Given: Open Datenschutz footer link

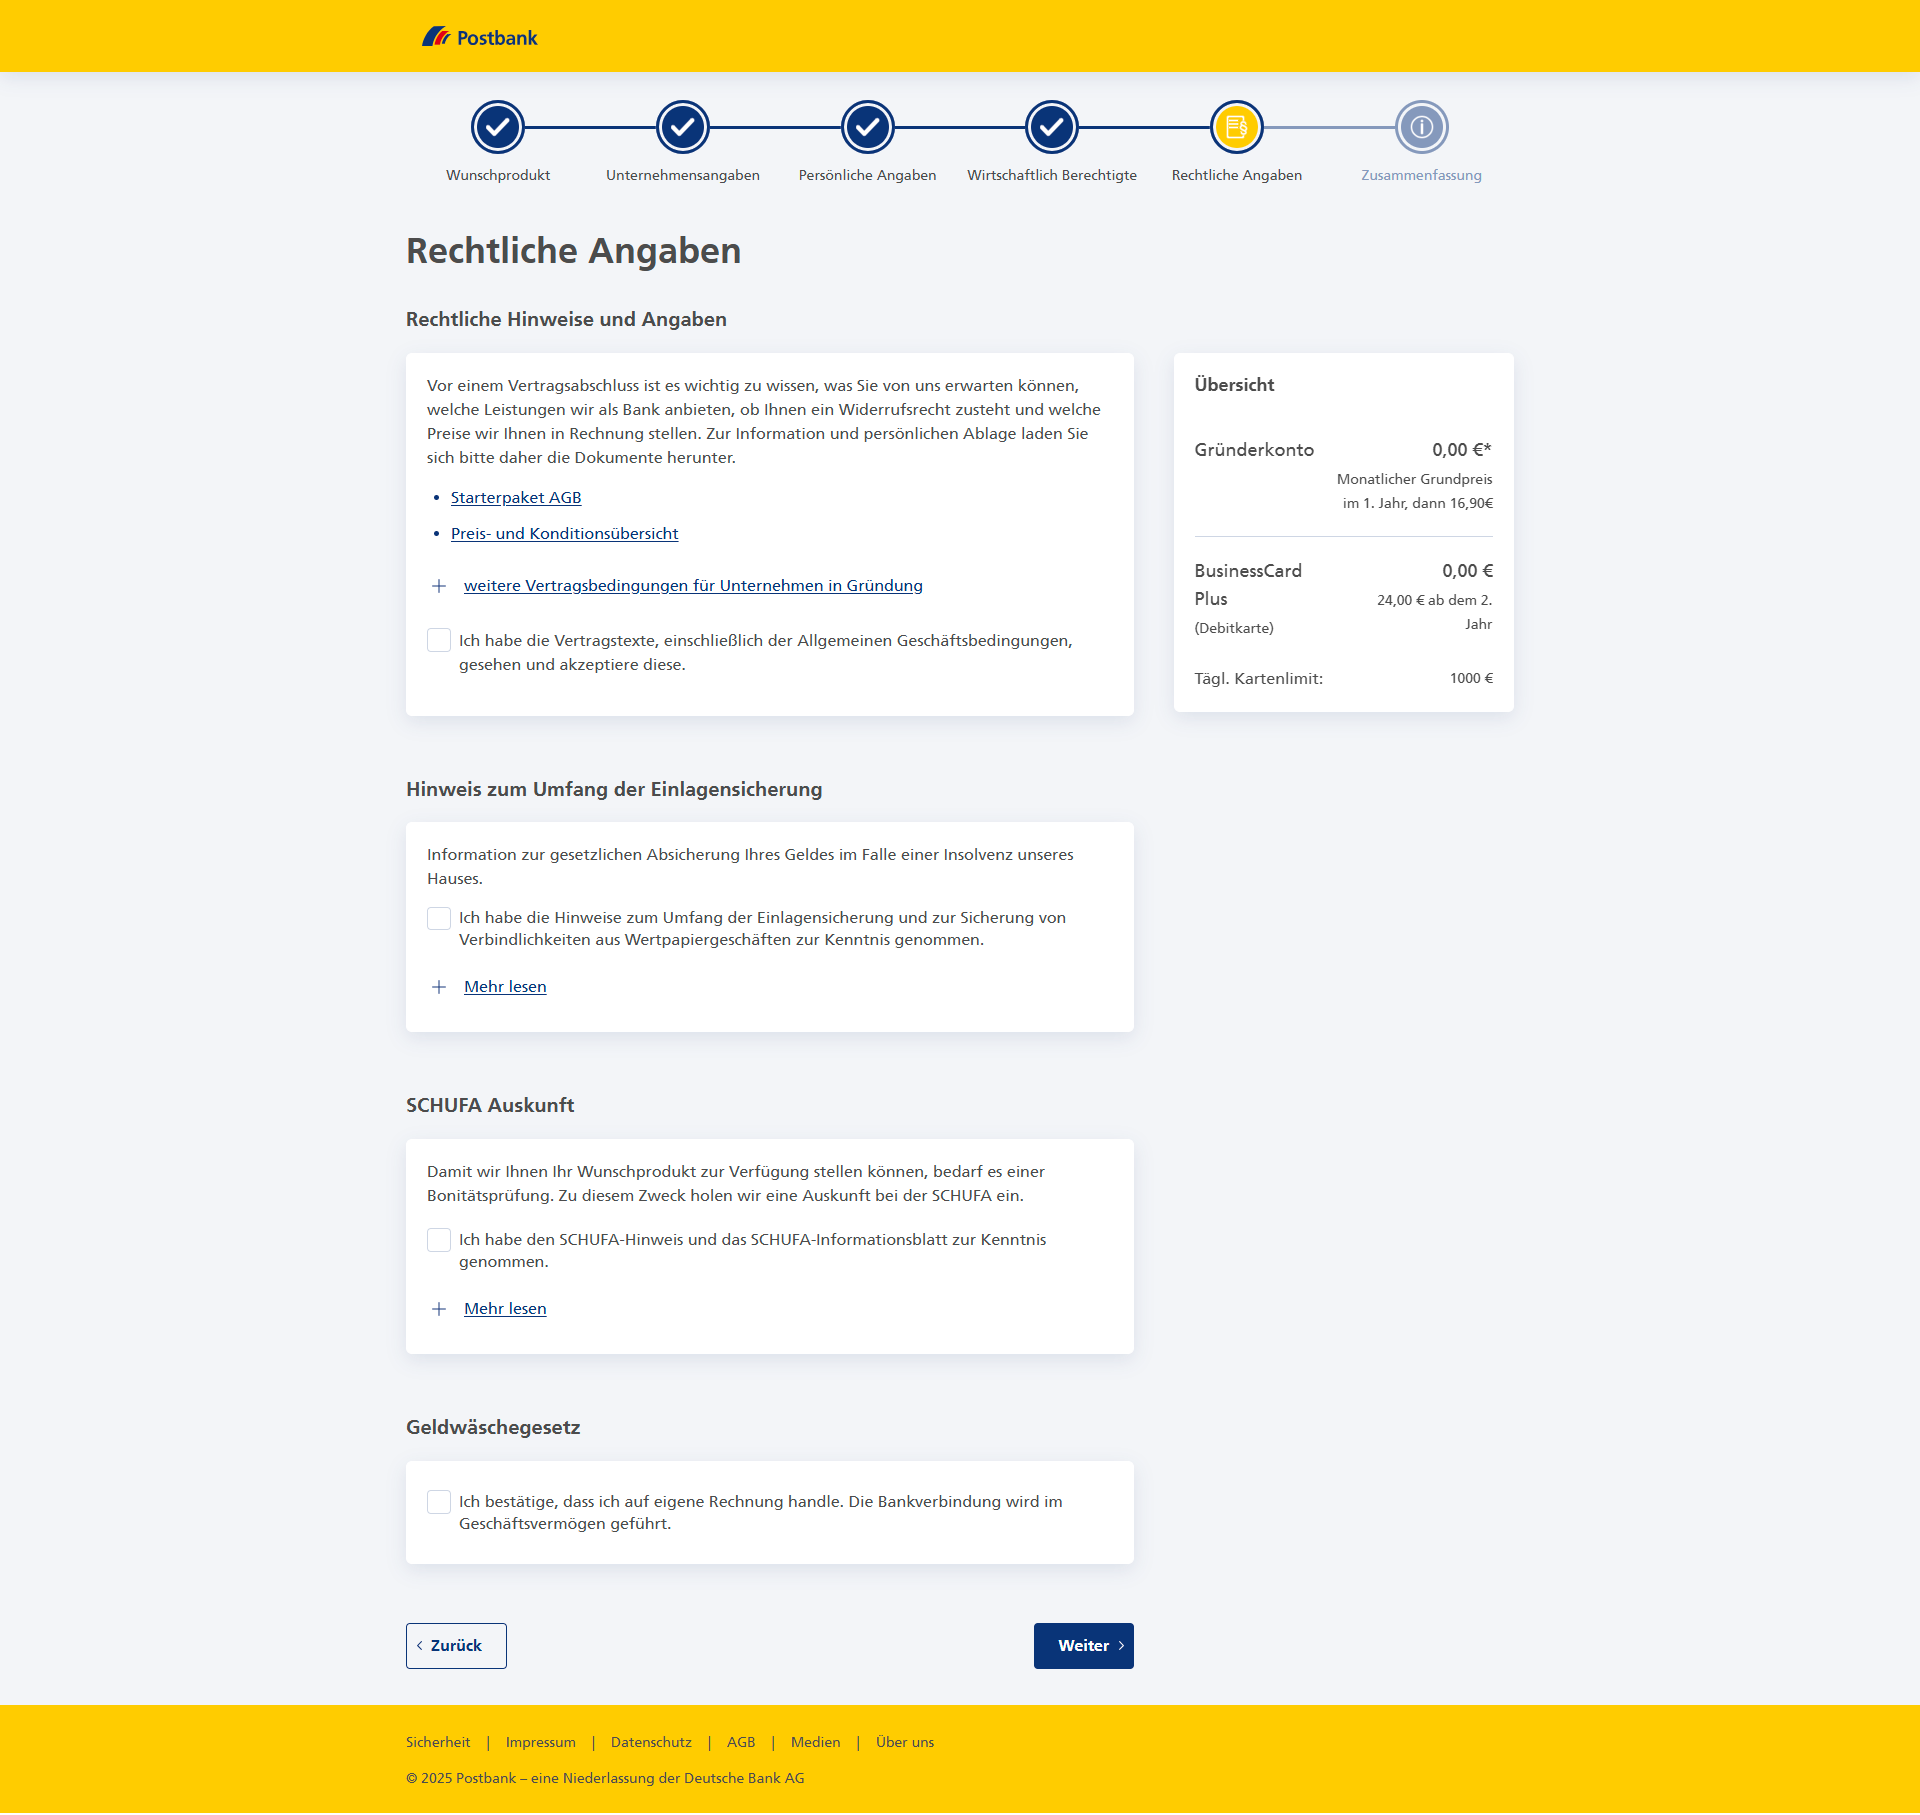Looking at the screenshot, I should pyautogui.click(x=651, y=1742).
